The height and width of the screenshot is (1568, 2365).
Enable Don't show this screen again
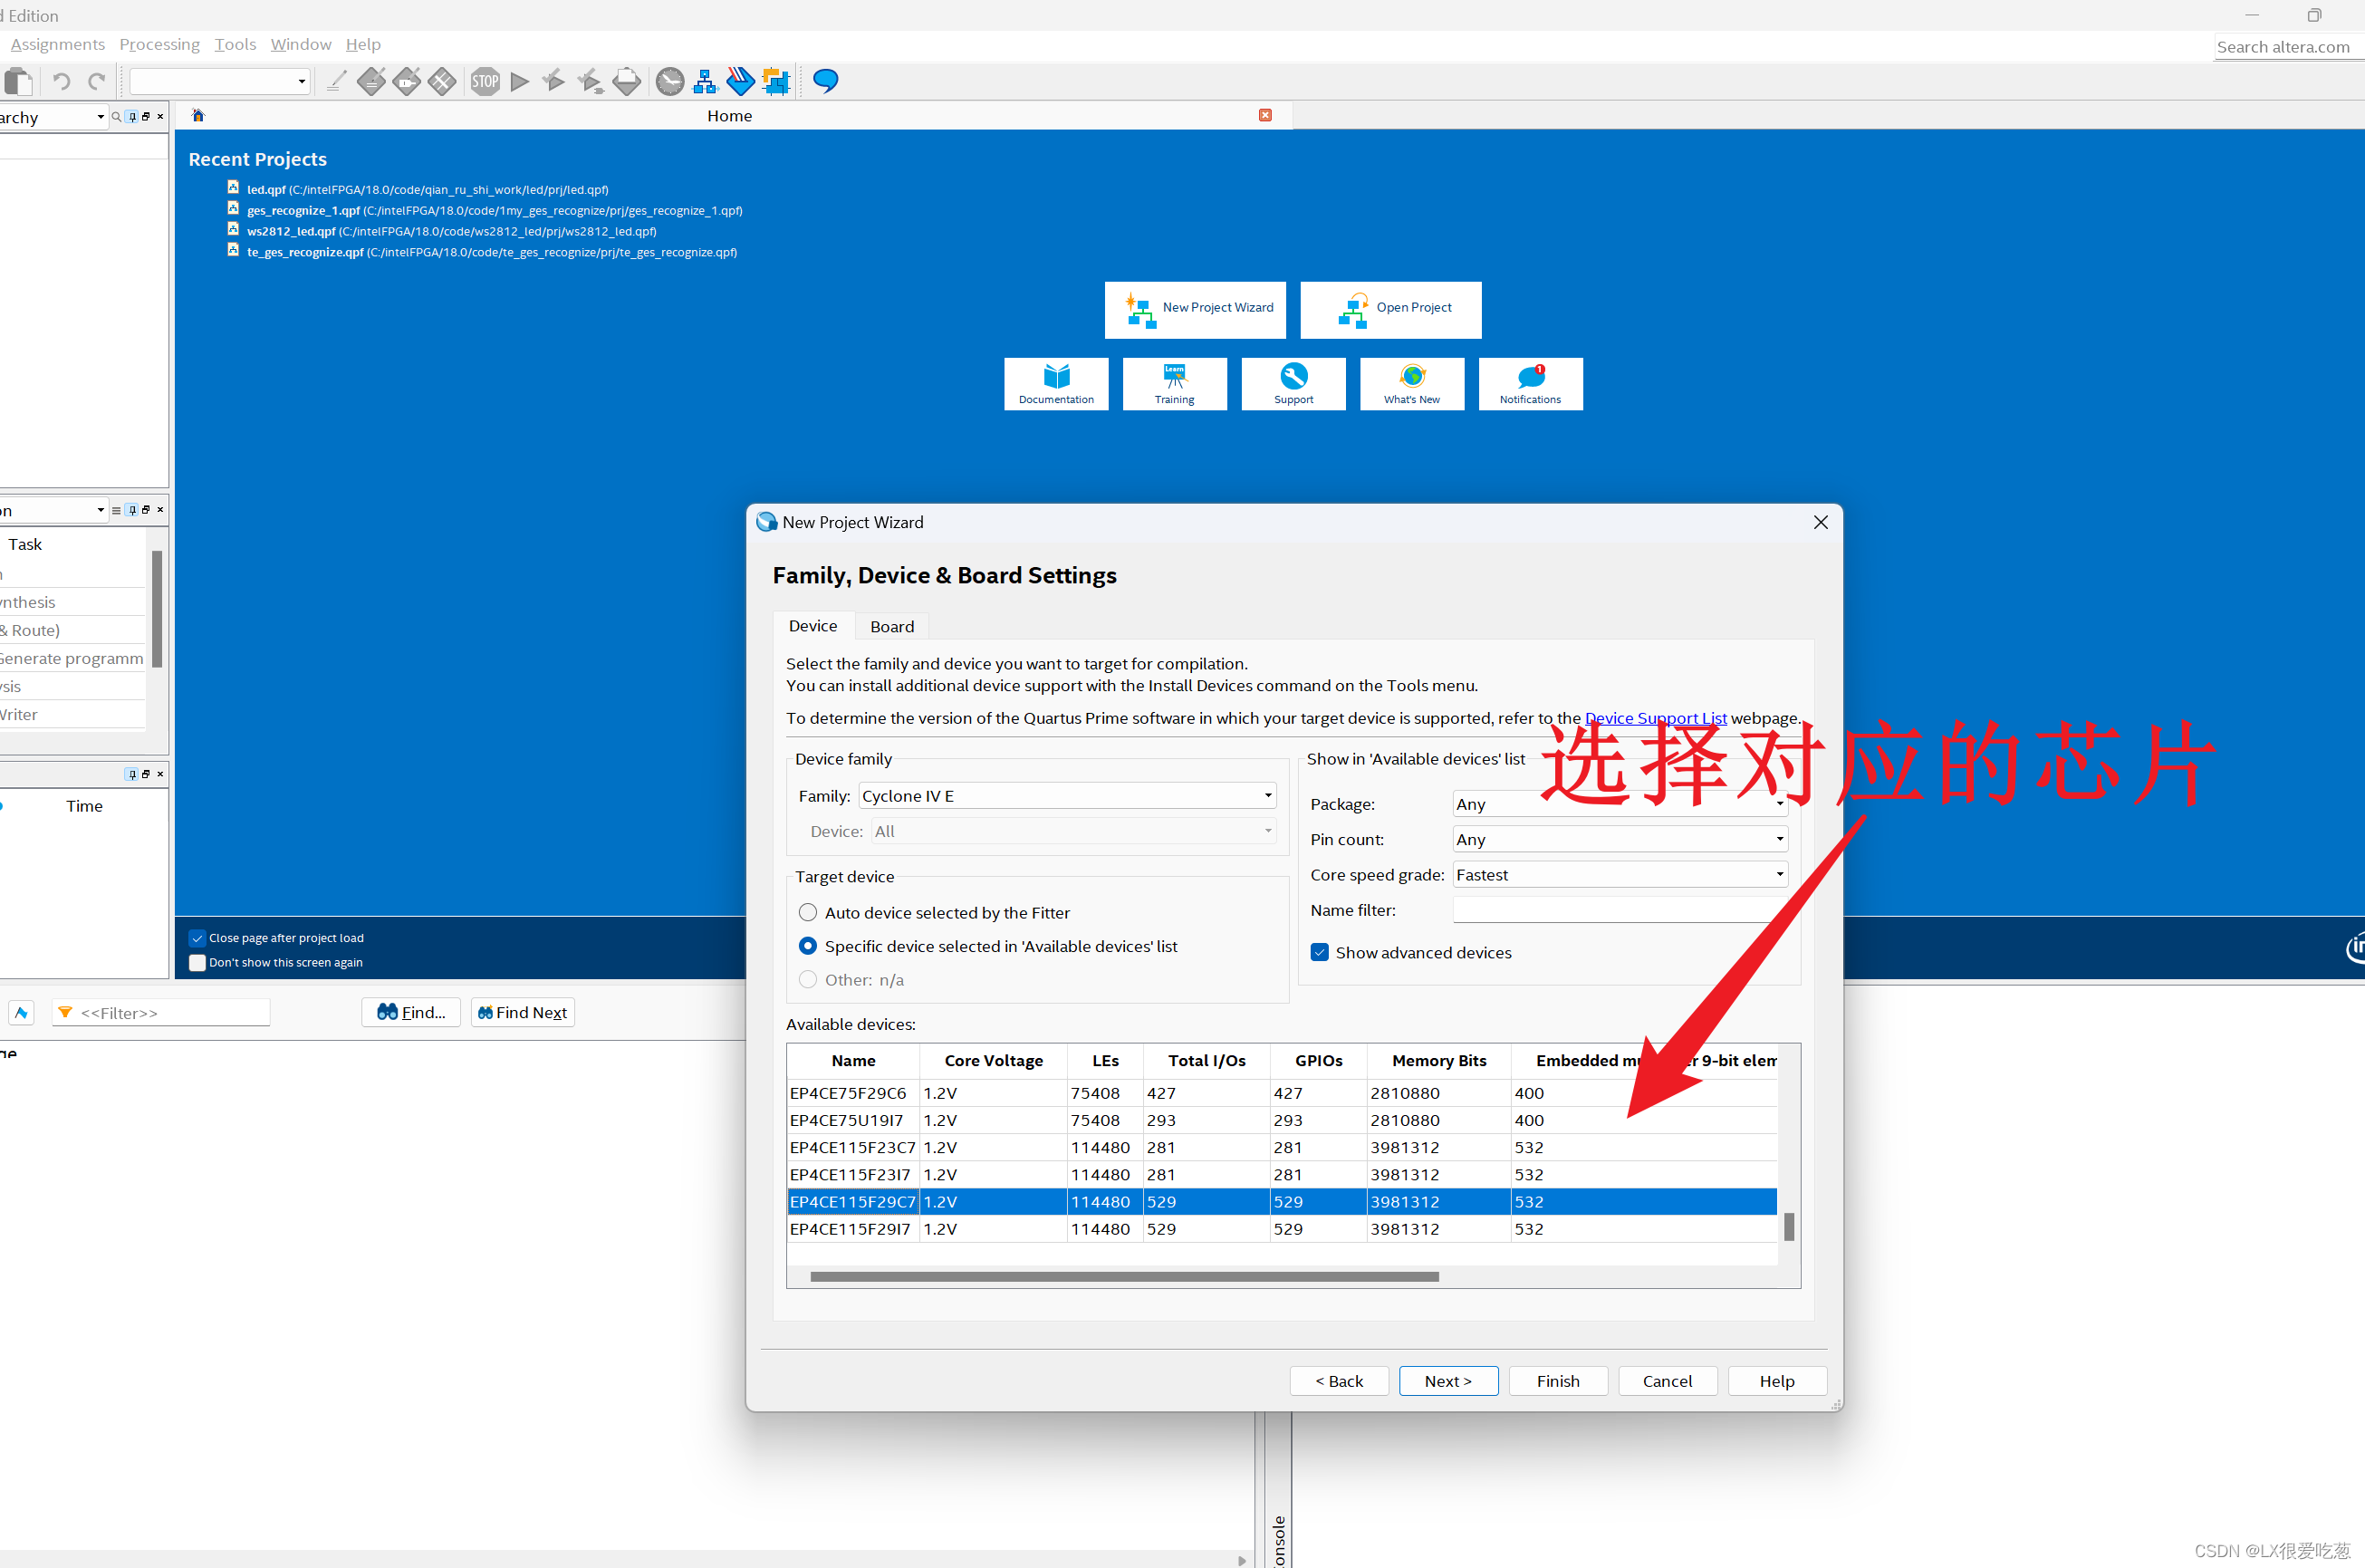197,963
